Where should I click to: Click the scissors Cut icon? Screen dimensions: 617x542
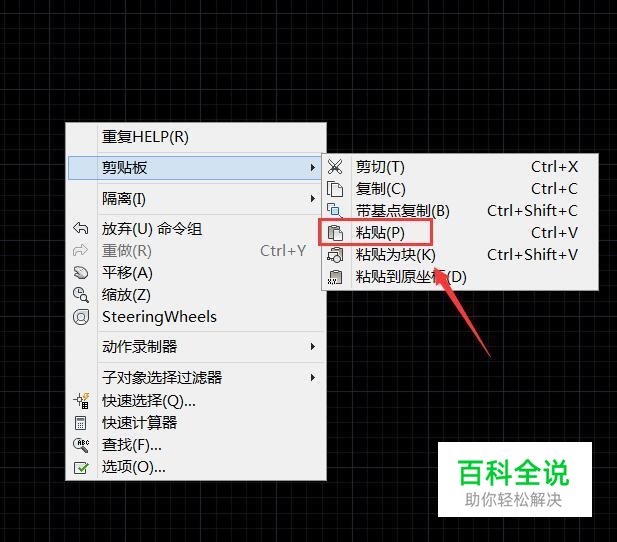pos(335,166)
